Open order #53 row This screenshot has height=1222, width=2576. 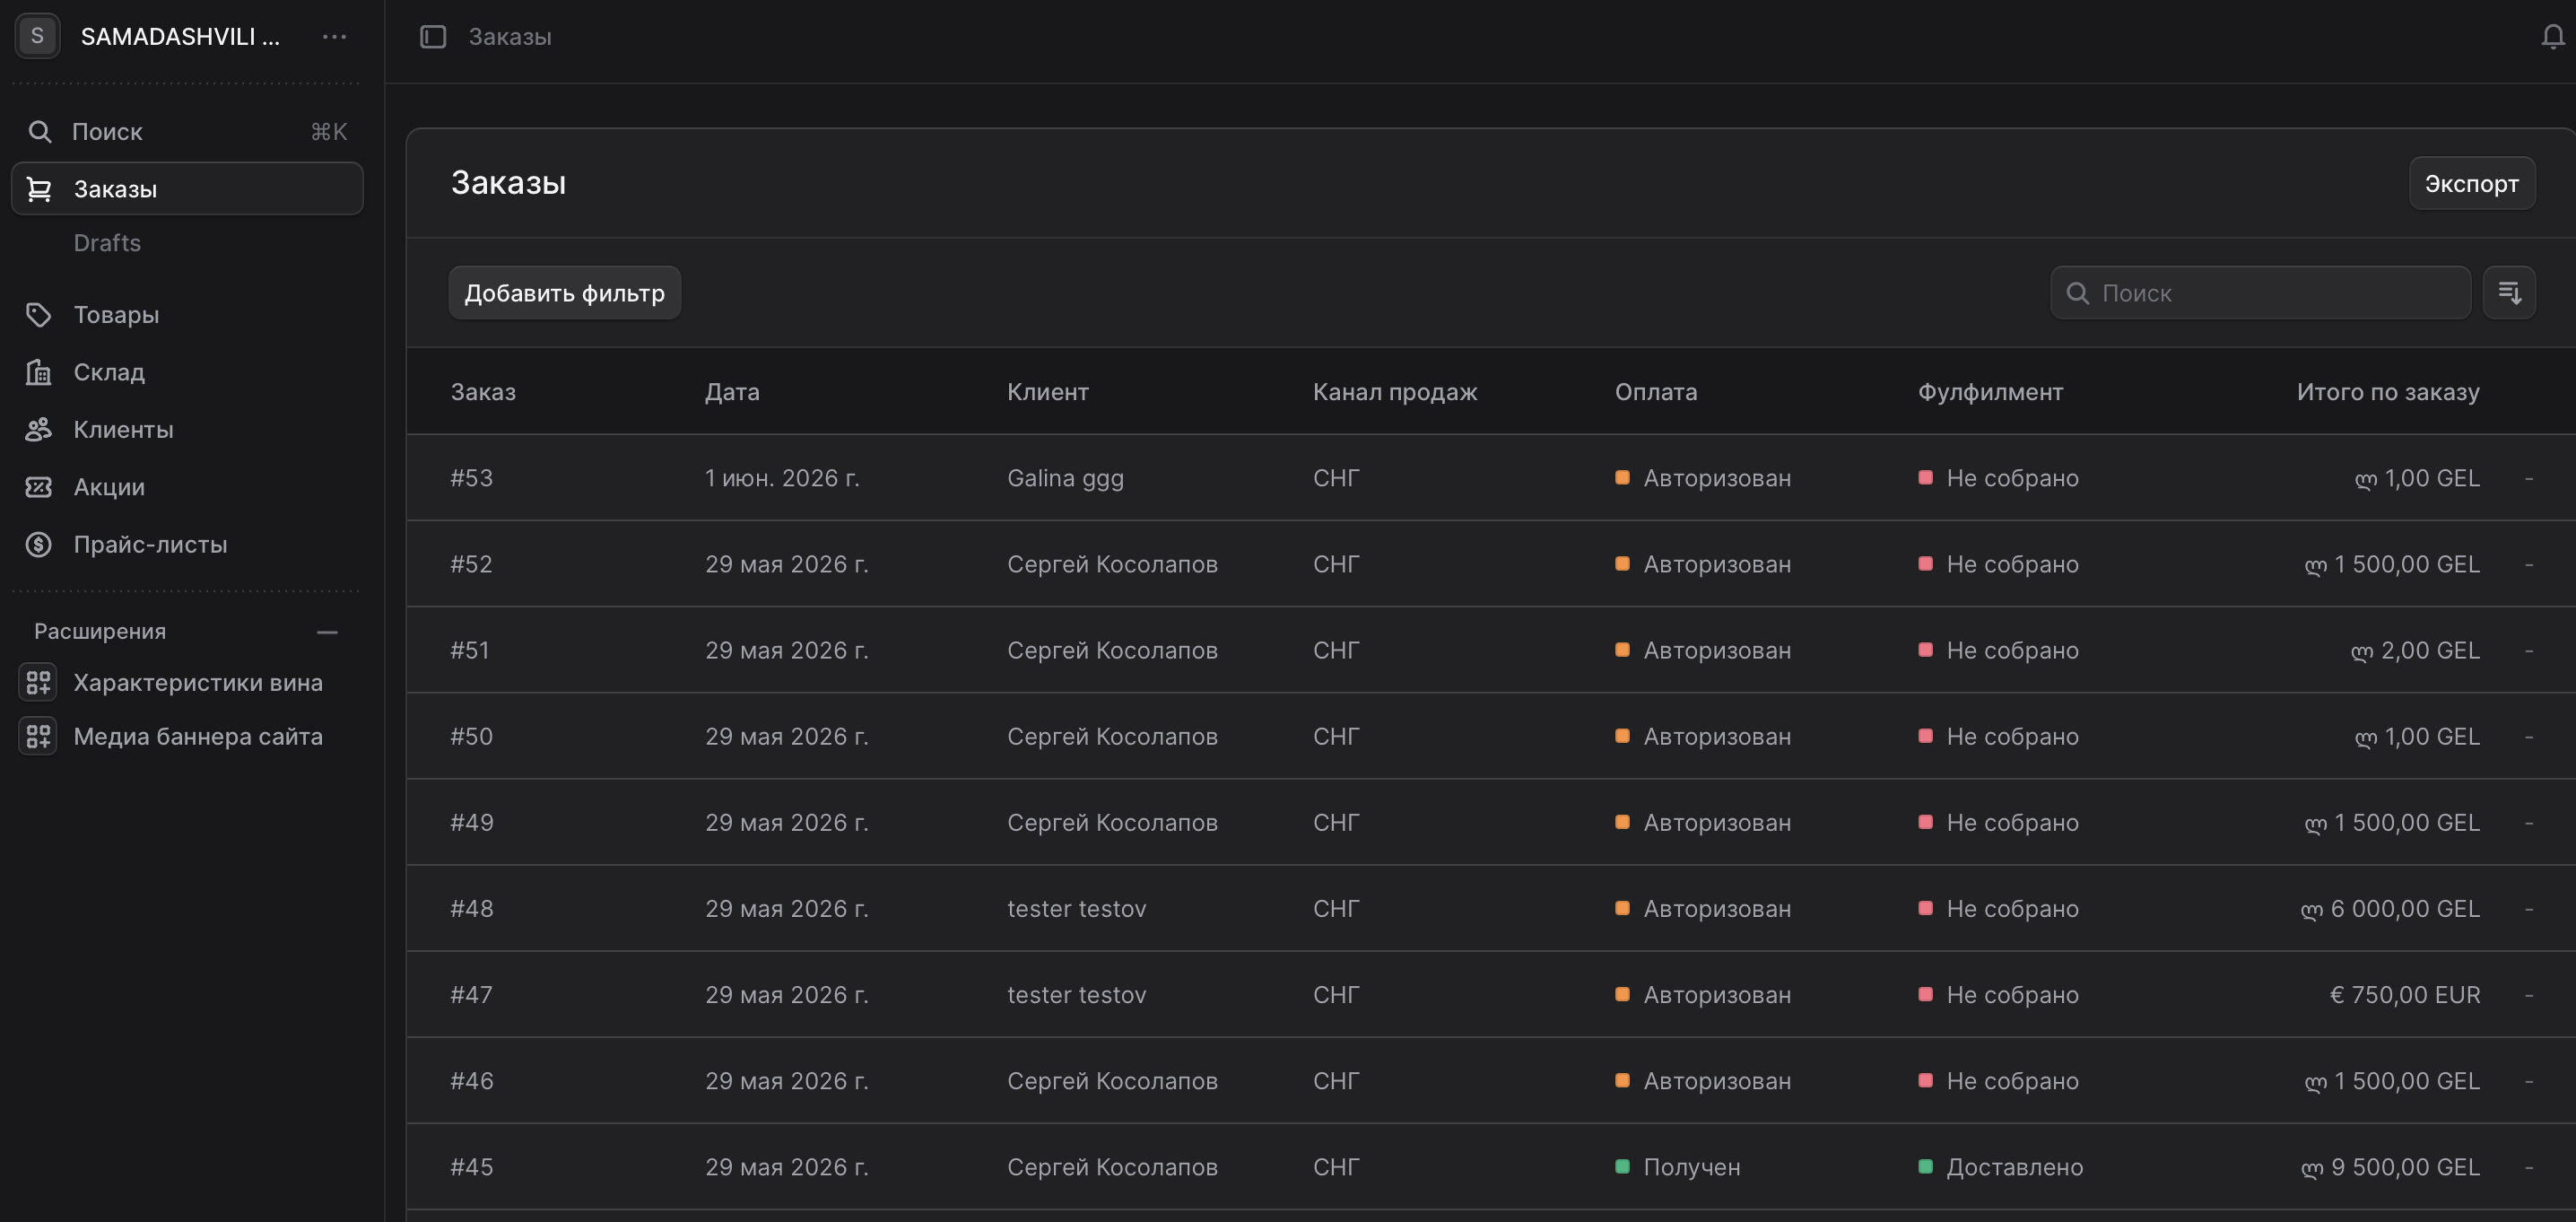coord(1490,478)
